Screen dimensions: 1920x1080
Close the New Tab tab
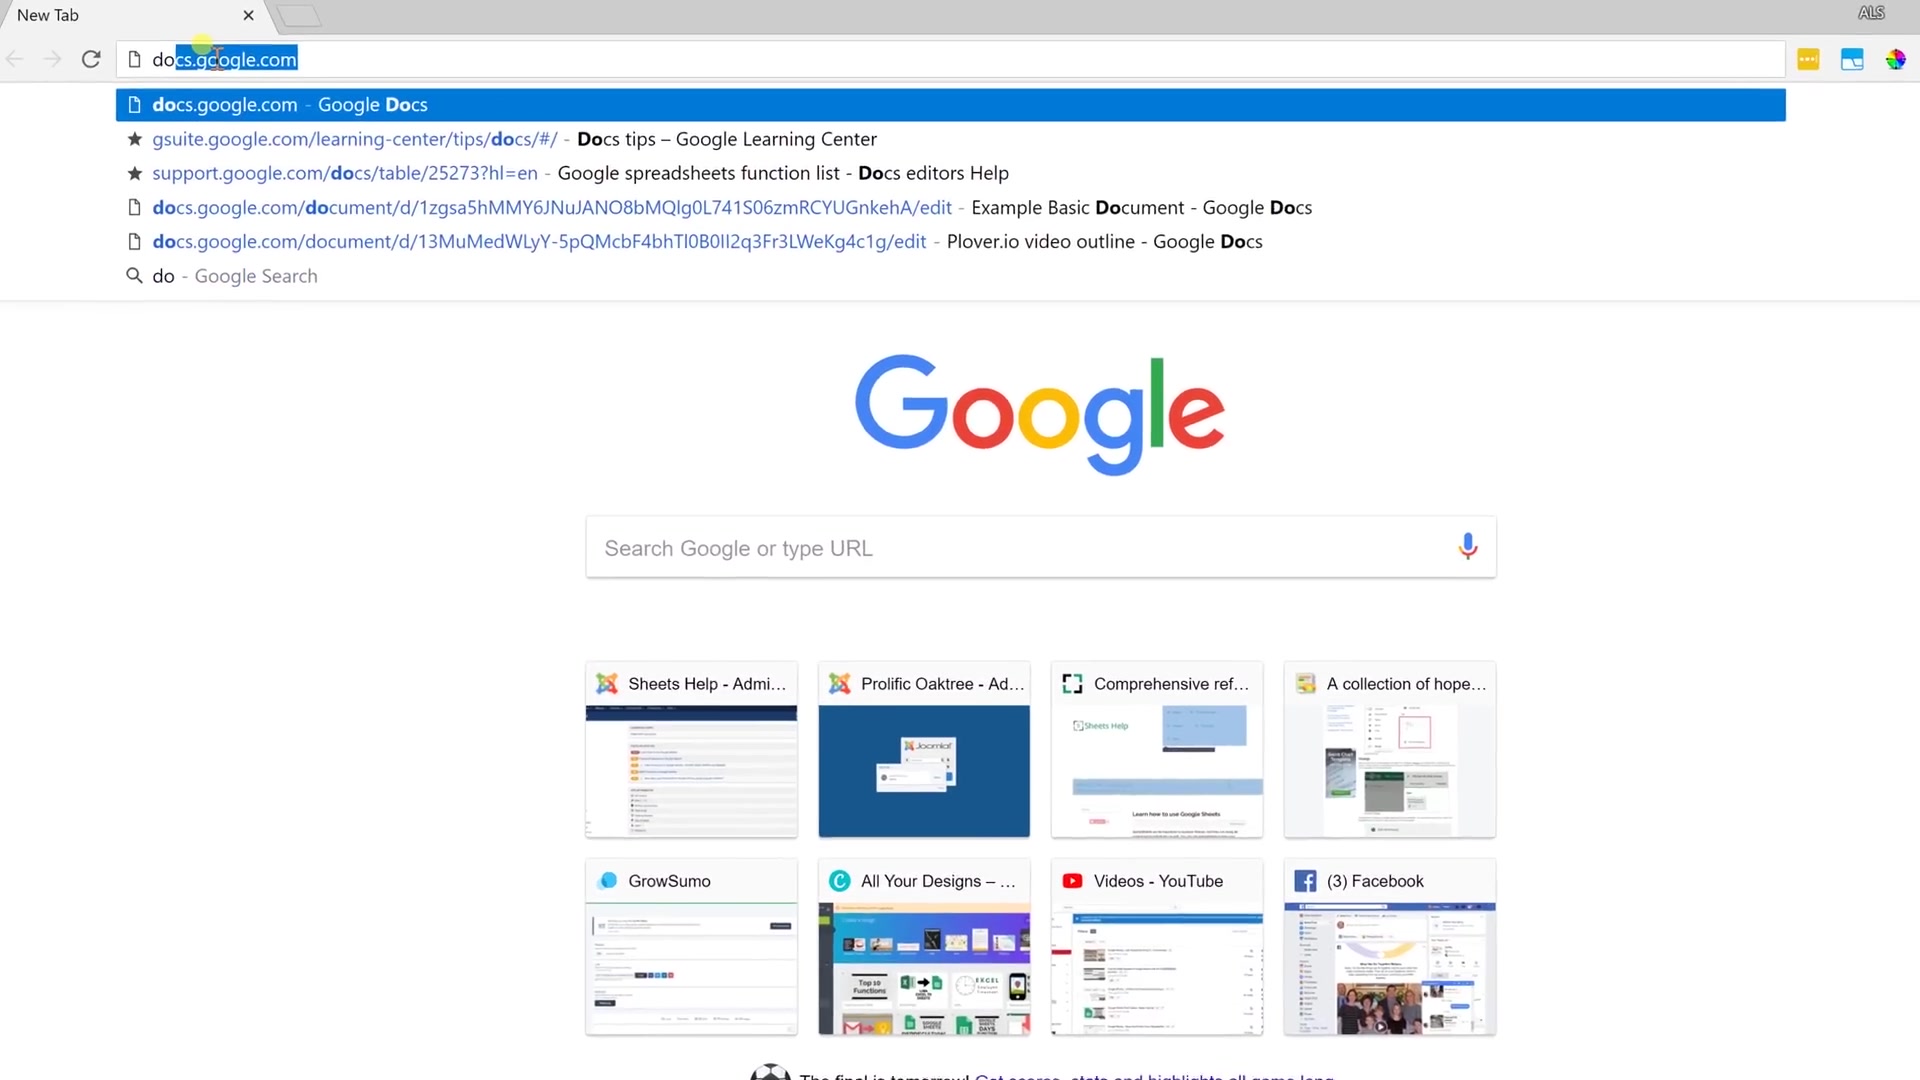(248, 15)
